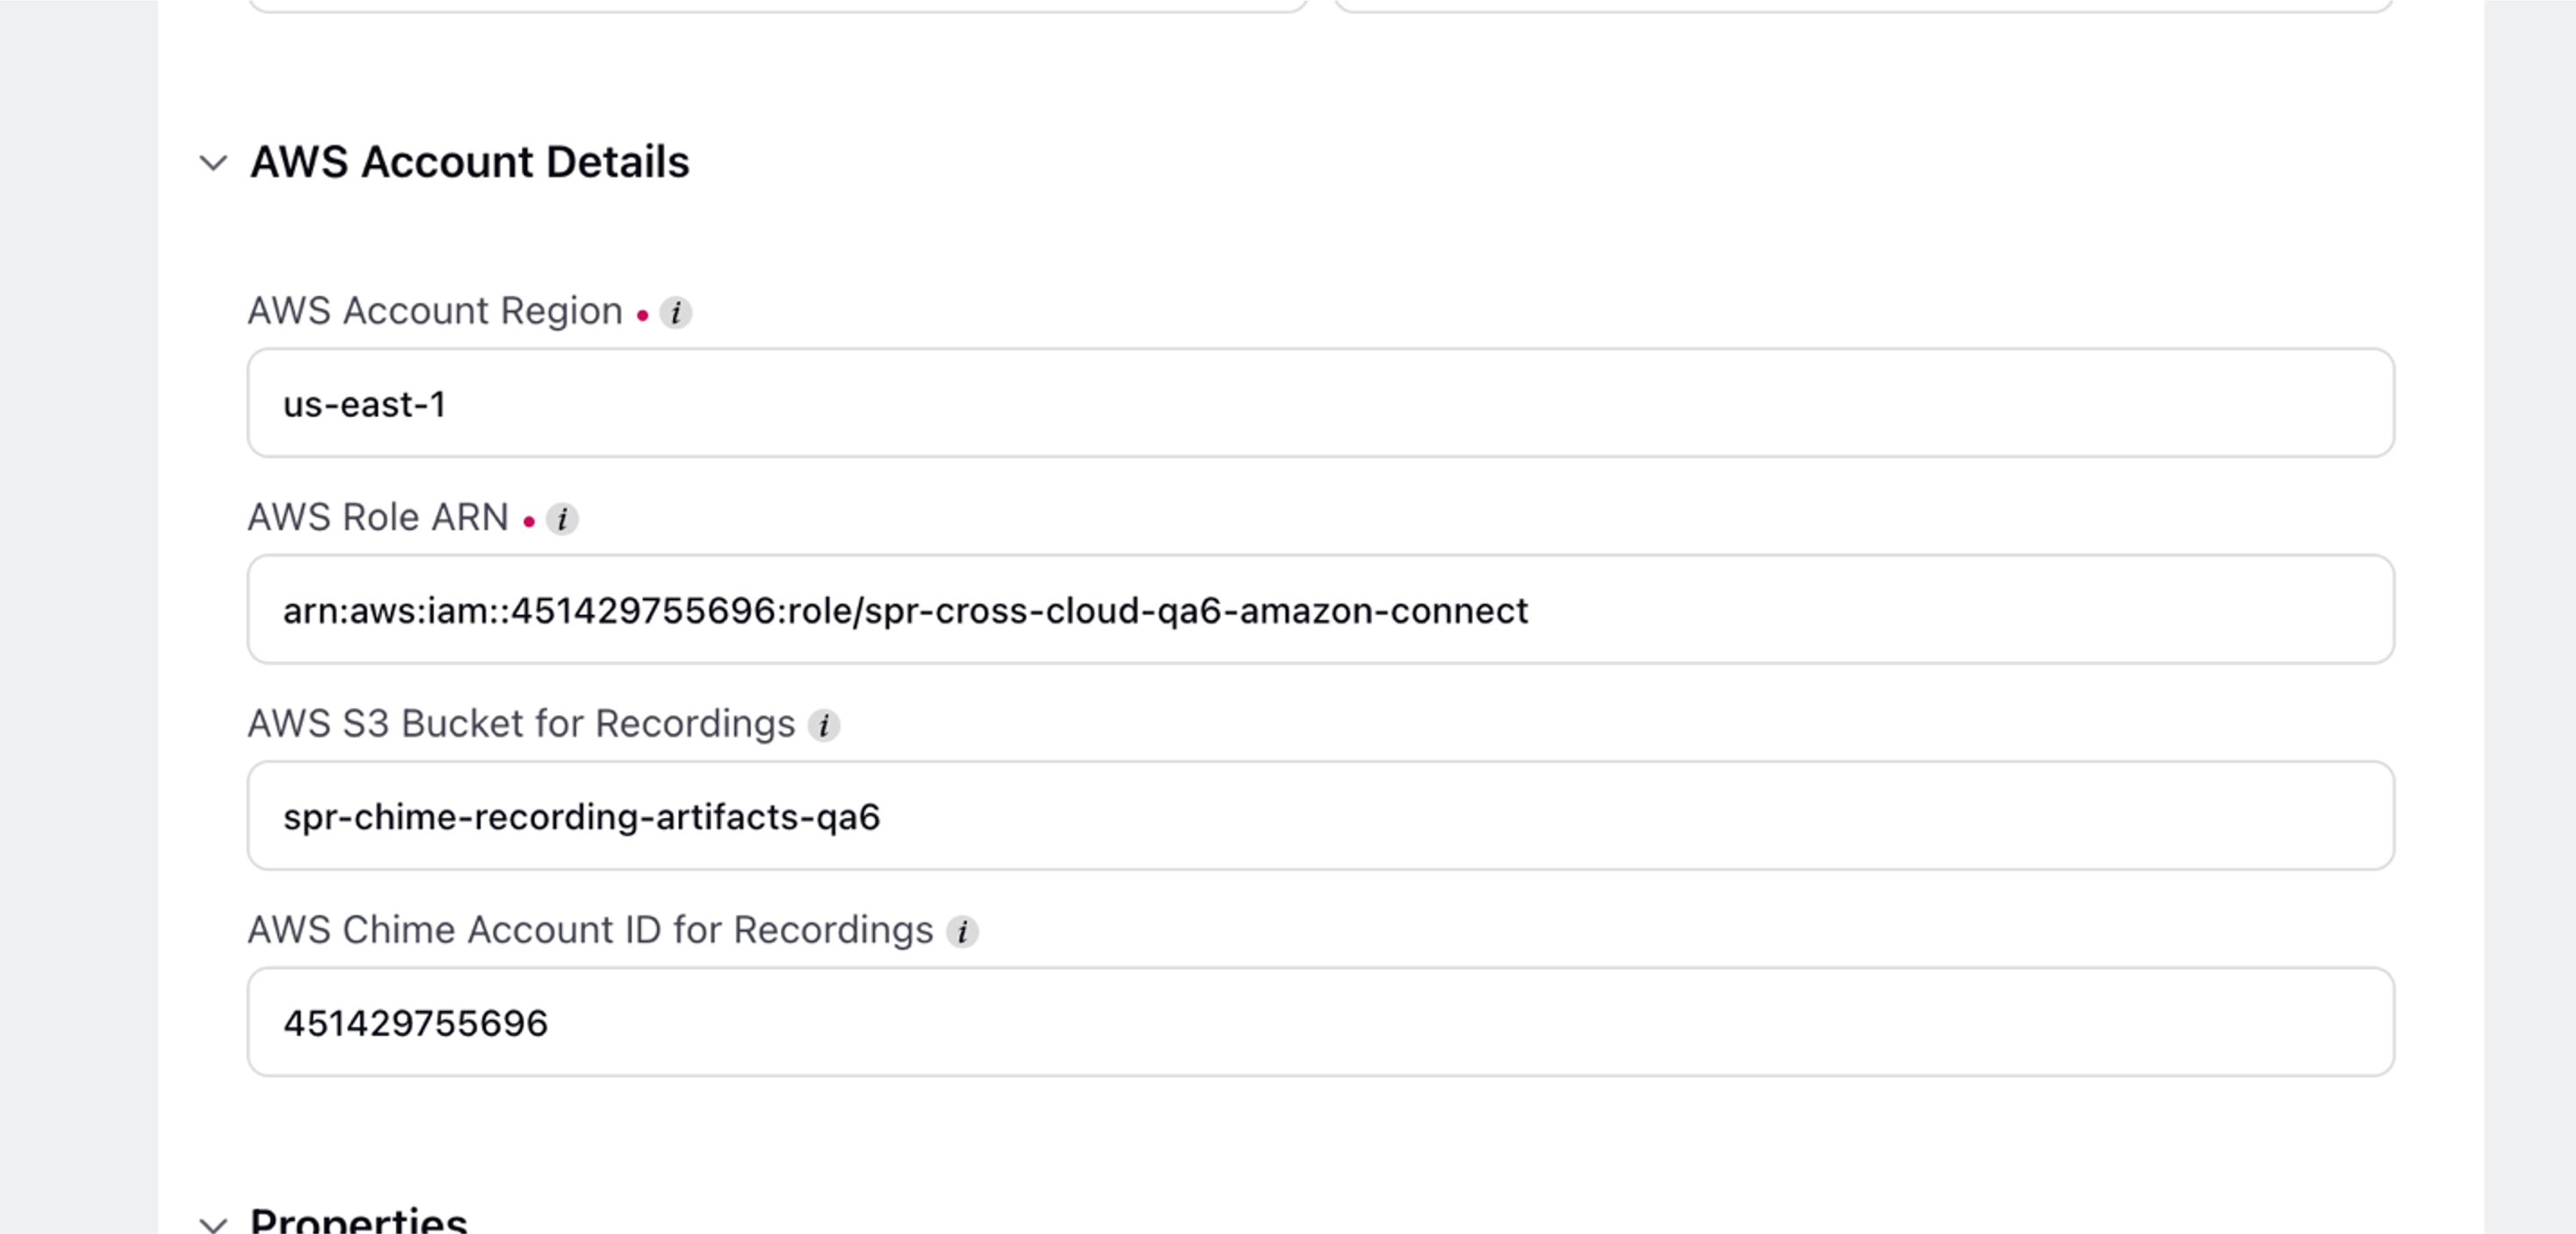Click the AWS Account Region label text
This screenshot has height=1234, width=2576.
click(x=435, y=311)
